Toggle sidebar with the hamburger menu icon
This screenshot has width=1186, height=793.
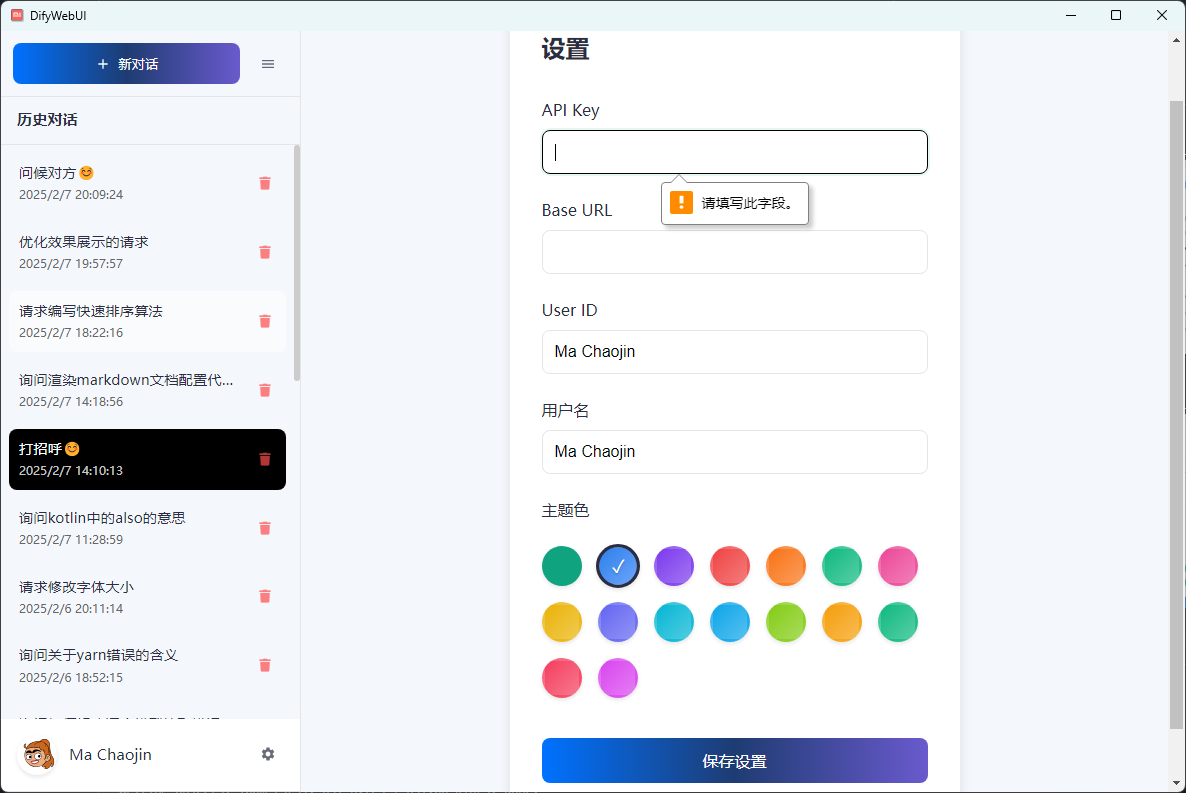(x=268, y=64)
